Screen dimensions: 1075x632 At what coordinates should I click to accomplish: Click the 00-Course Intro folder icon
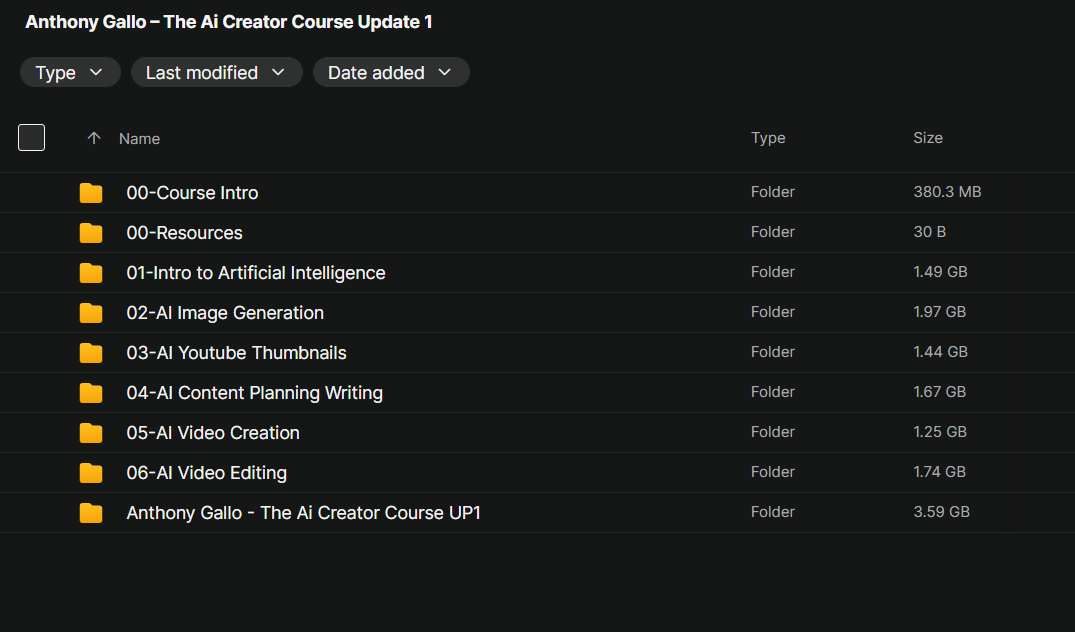[x=90, y=193]
